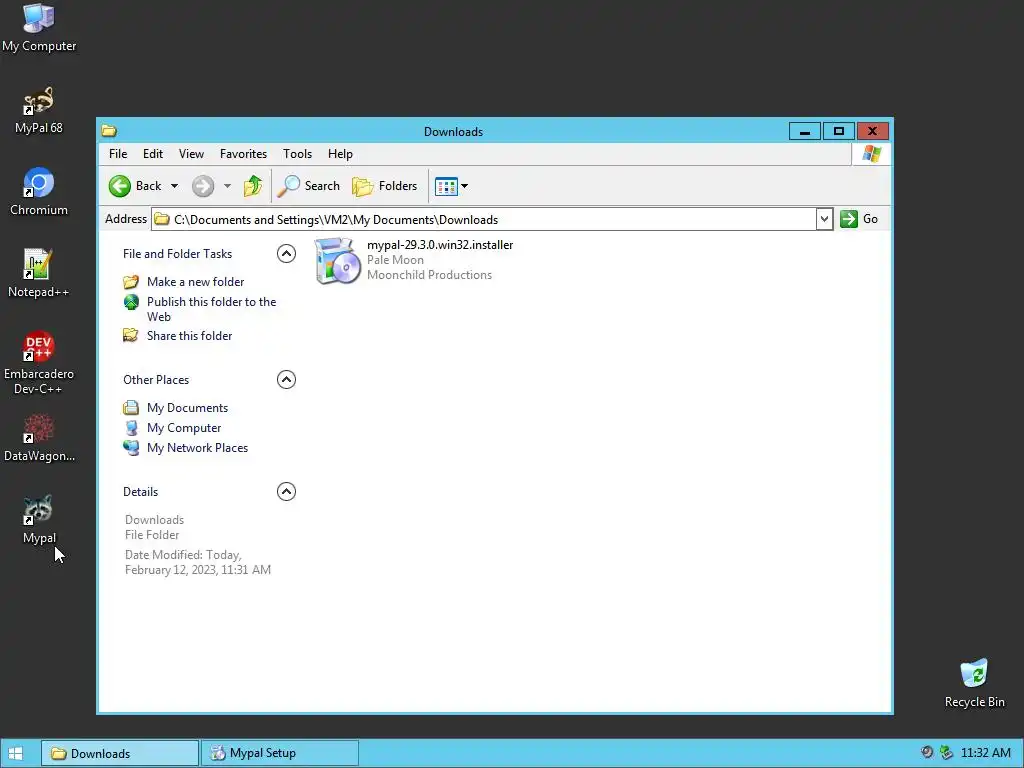Collapse the Details section
Image resolution: width=1024 pixels, height=768 pixels.
tap(286, 491)
